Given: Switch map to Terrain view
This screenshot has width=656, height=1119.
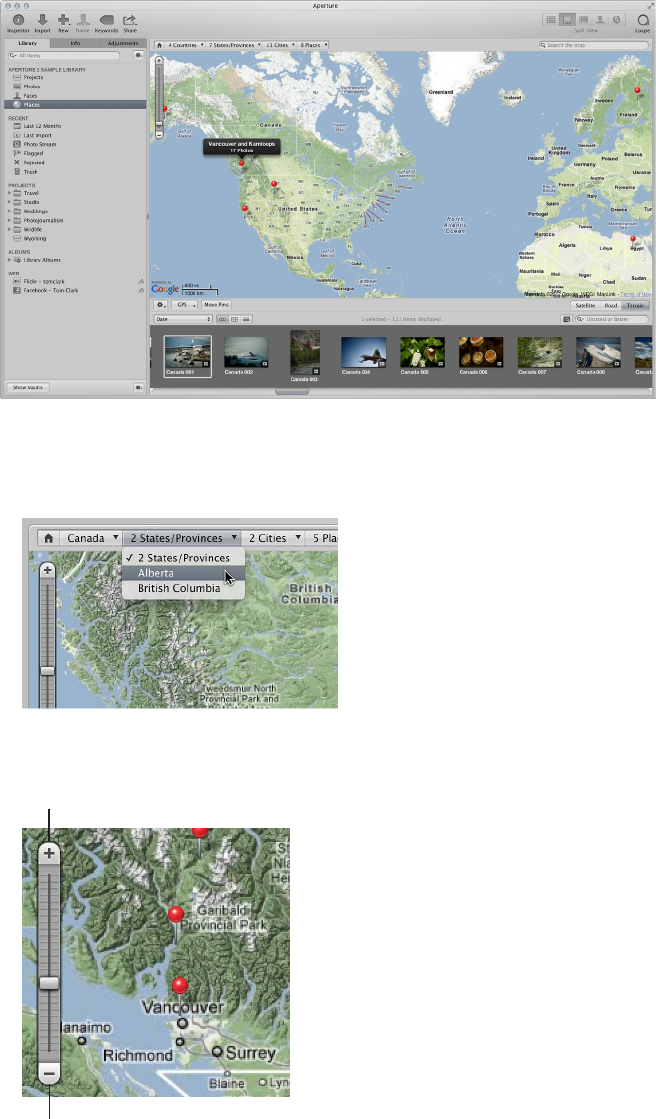Looking at the screenshot, I should (635, 305).
